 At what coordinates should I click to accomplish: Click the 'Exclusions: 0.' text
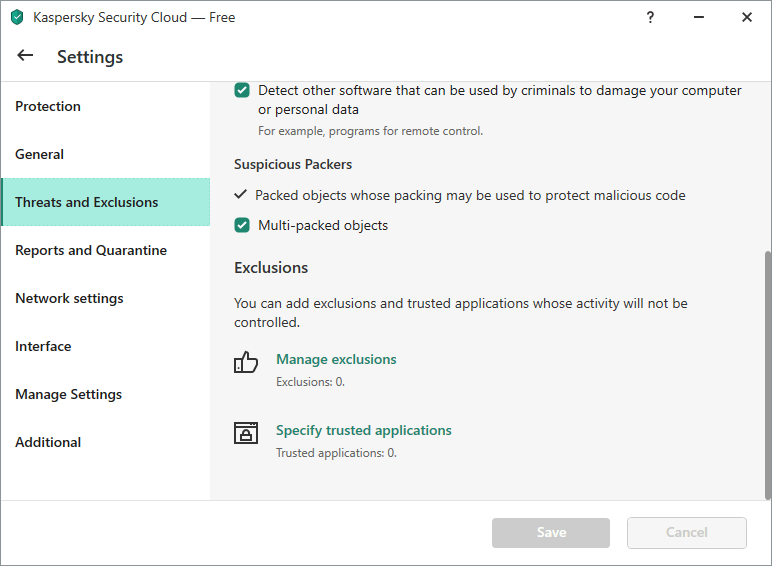click(311, 382)
